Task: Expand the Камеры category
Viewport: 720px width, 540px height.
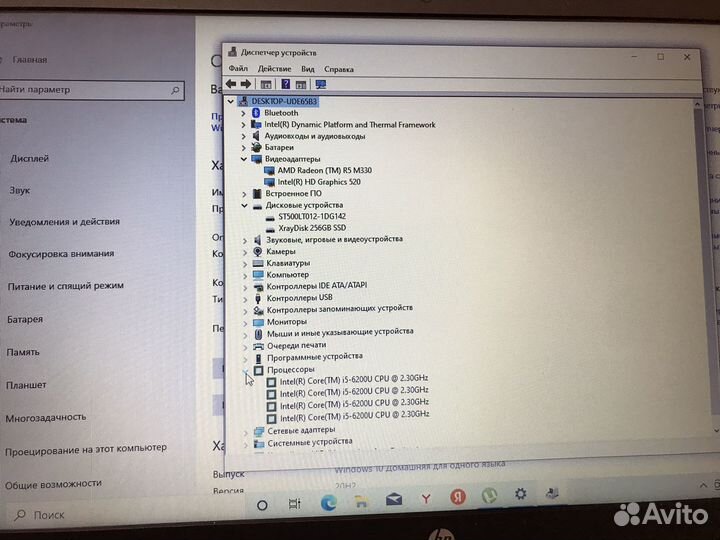Action: tap(245, 252)
